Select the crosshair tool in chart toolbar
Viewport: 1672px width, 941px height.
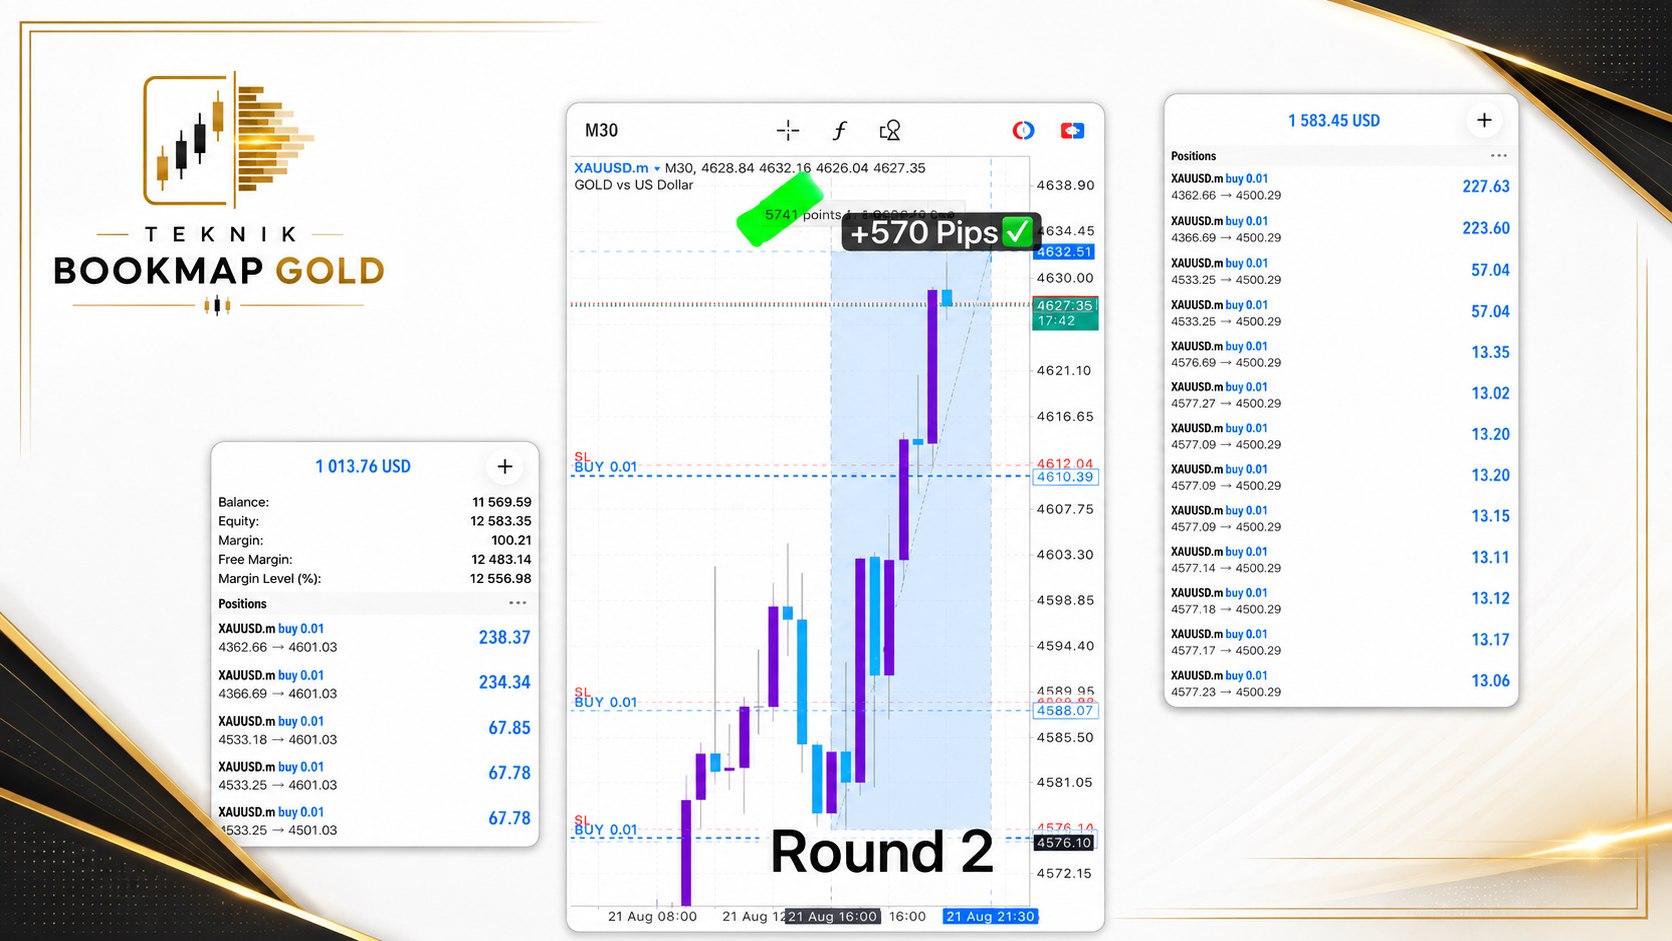coord(788,130)
